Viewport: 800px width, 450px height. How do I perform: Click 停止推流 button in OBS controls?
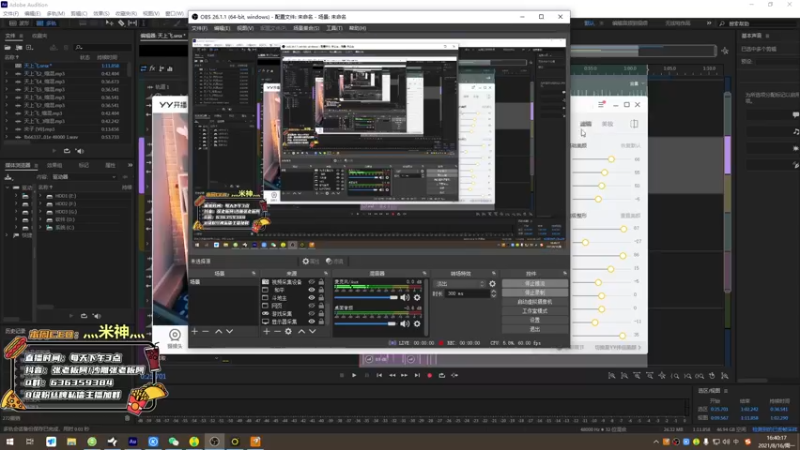pyautogui.click(x=535, y=284)
